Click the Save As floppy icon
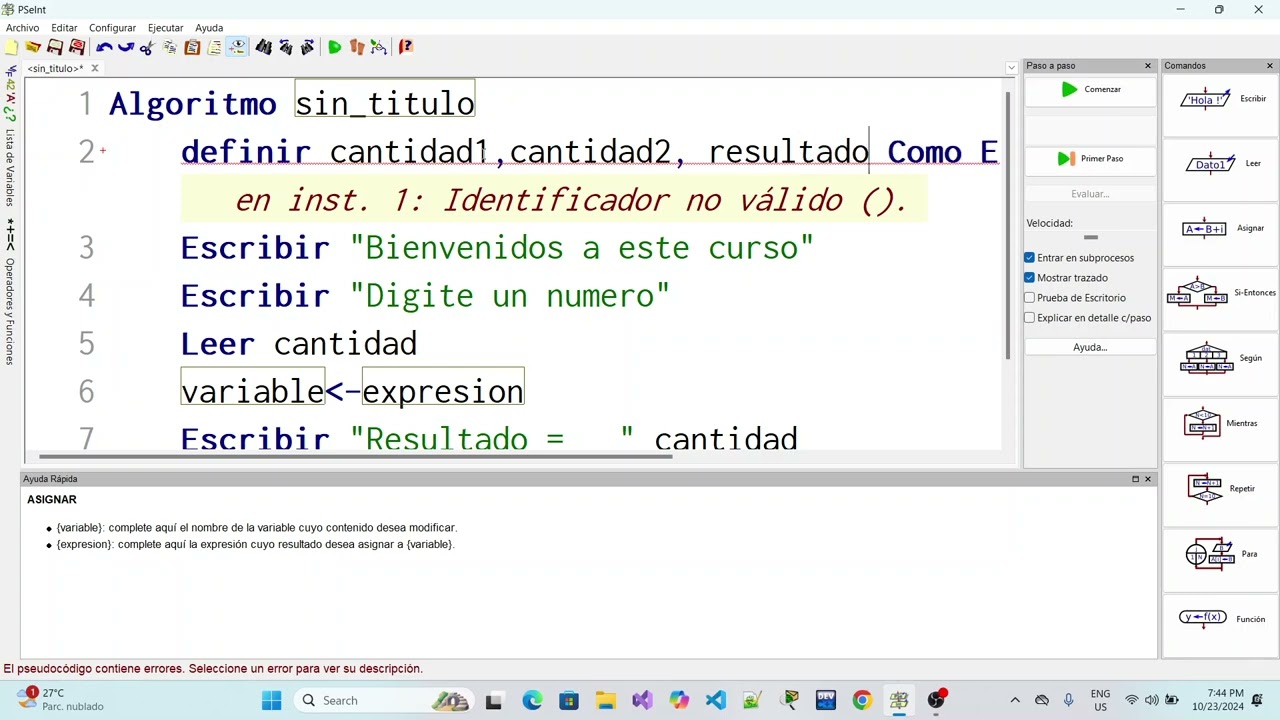 77,47
